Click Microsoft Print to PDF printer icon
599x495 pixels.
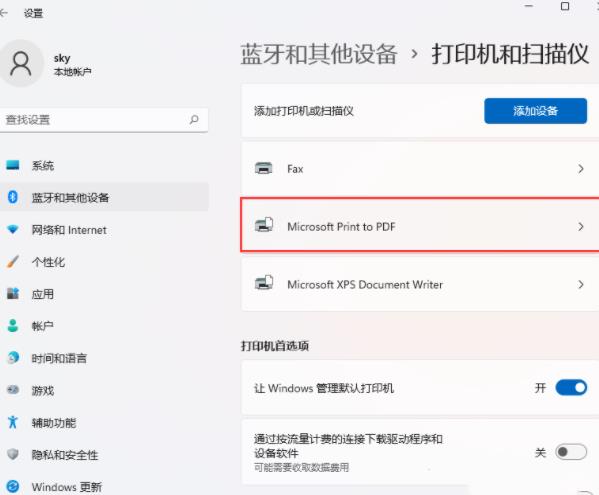coord(264,225)
